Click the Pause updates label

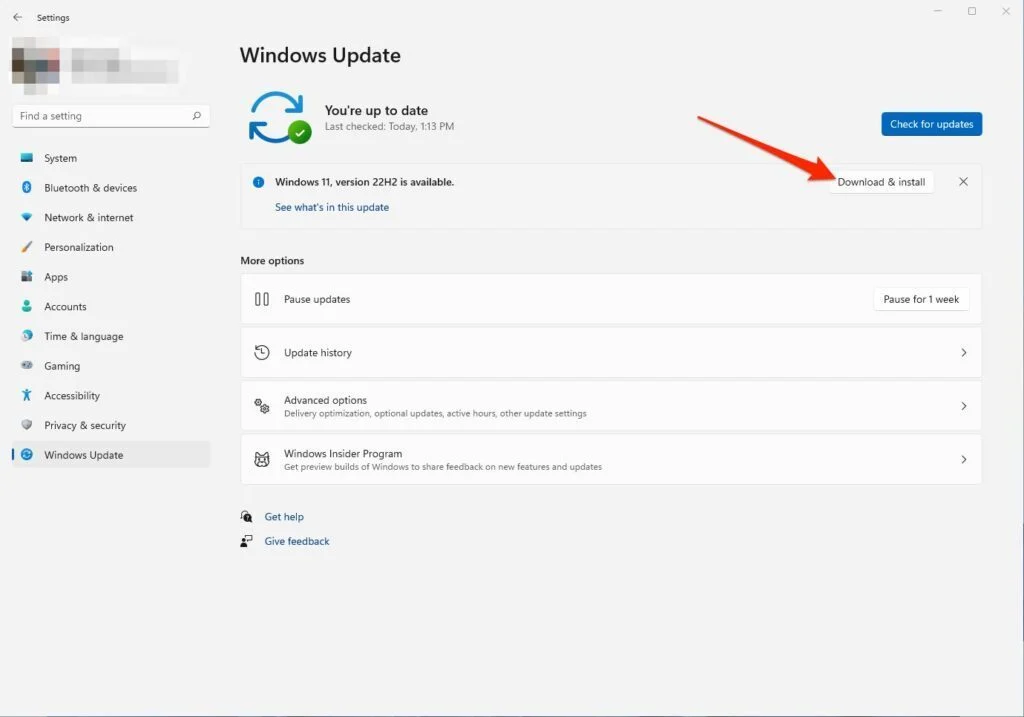[x=317, y=299]
